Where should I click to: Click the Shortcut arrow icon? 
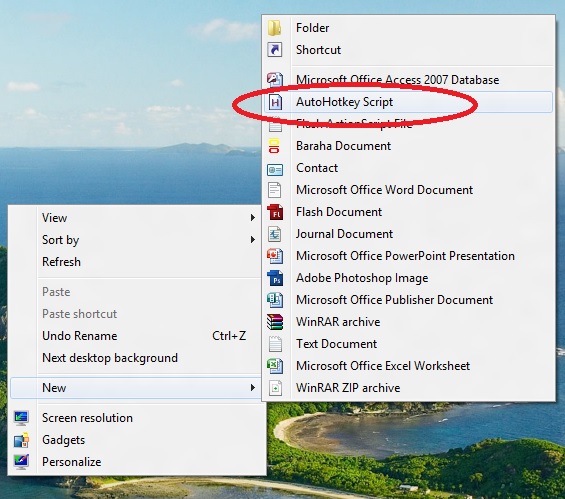pyautogui.click(x=275, y=50)
